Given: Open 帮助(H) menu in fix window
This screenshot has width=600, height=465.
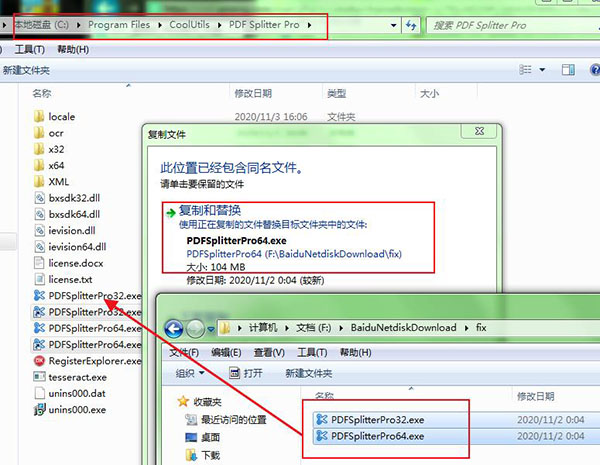Looking at the screenshot, I should (355, 352).
